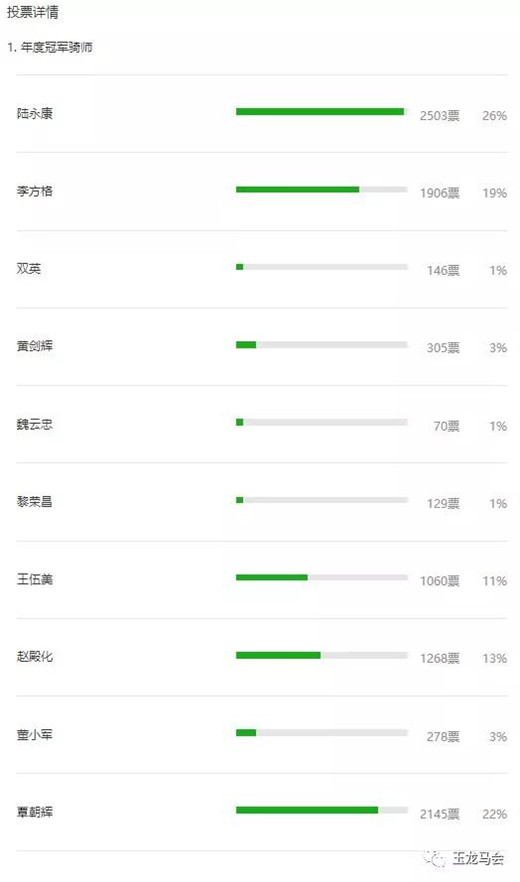520x882 pixels.
Task: Click the 70票 vote count
Action: [446, 426]
